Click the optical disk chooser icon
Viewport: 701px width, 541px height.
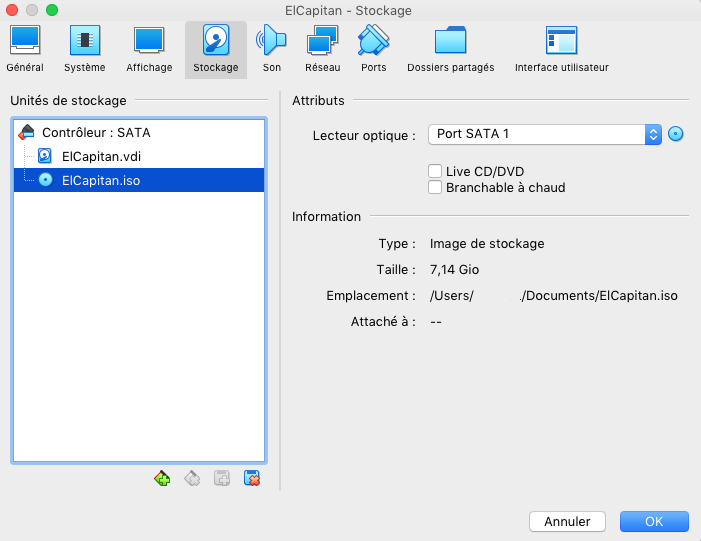click(x=676, y=134)
